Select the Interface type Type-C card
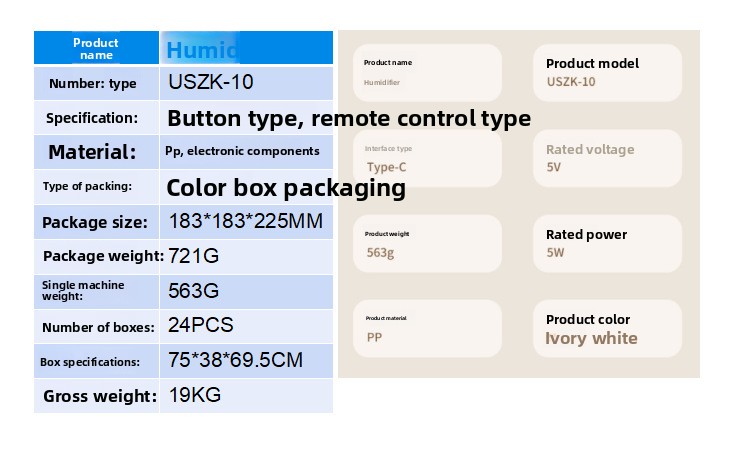 tap(427, 158)
